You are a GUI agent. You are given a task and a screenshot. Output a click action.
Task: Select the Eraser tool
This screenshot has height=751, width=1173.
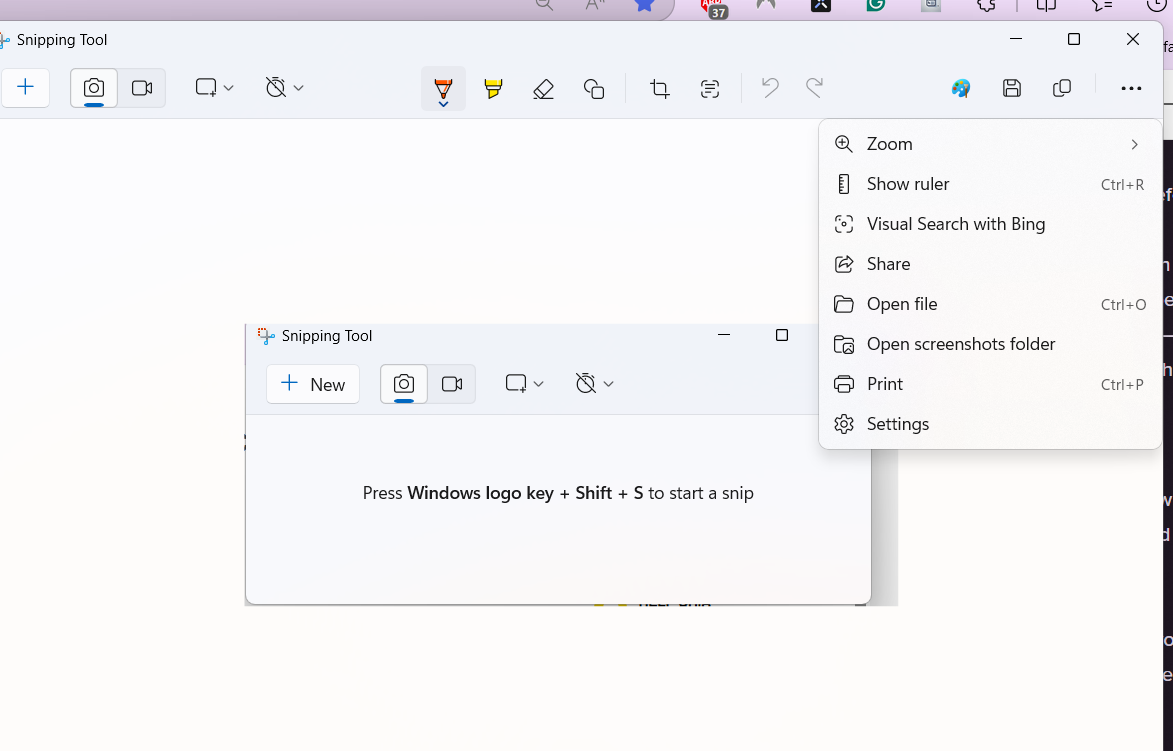point(543,88)
